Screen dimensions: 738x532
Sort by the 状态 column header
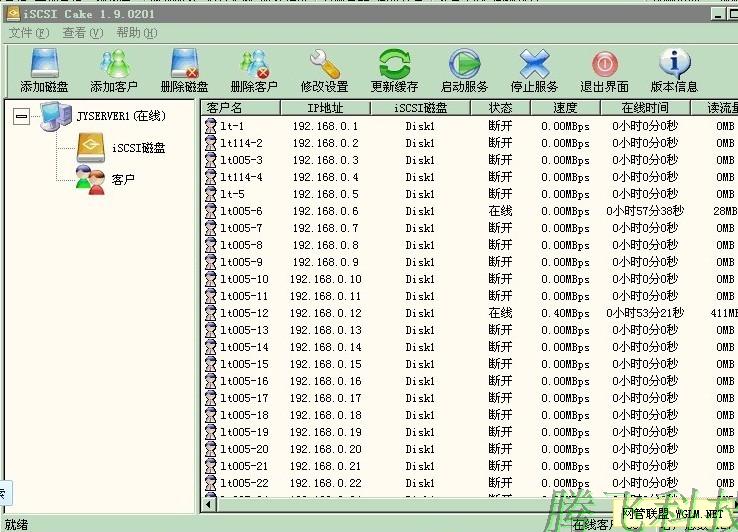point(500,108)
